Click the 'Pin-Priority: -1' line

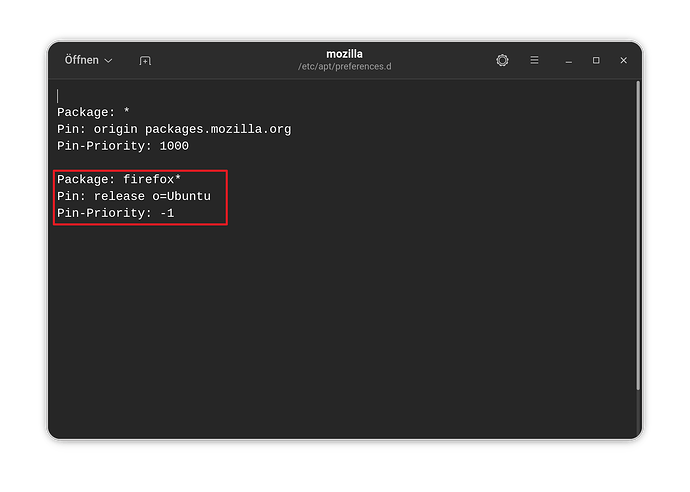pos(115,213)
